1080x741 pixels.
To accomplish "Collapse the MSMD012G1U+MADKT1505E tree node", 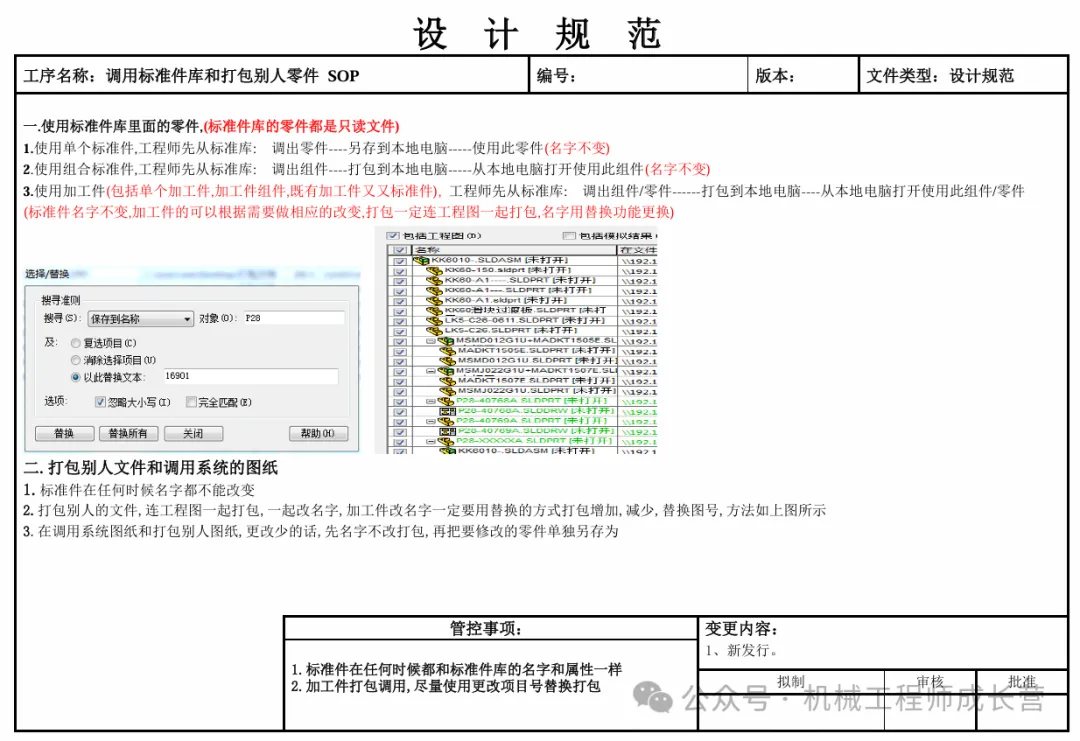I will click(x=431, y=341).
